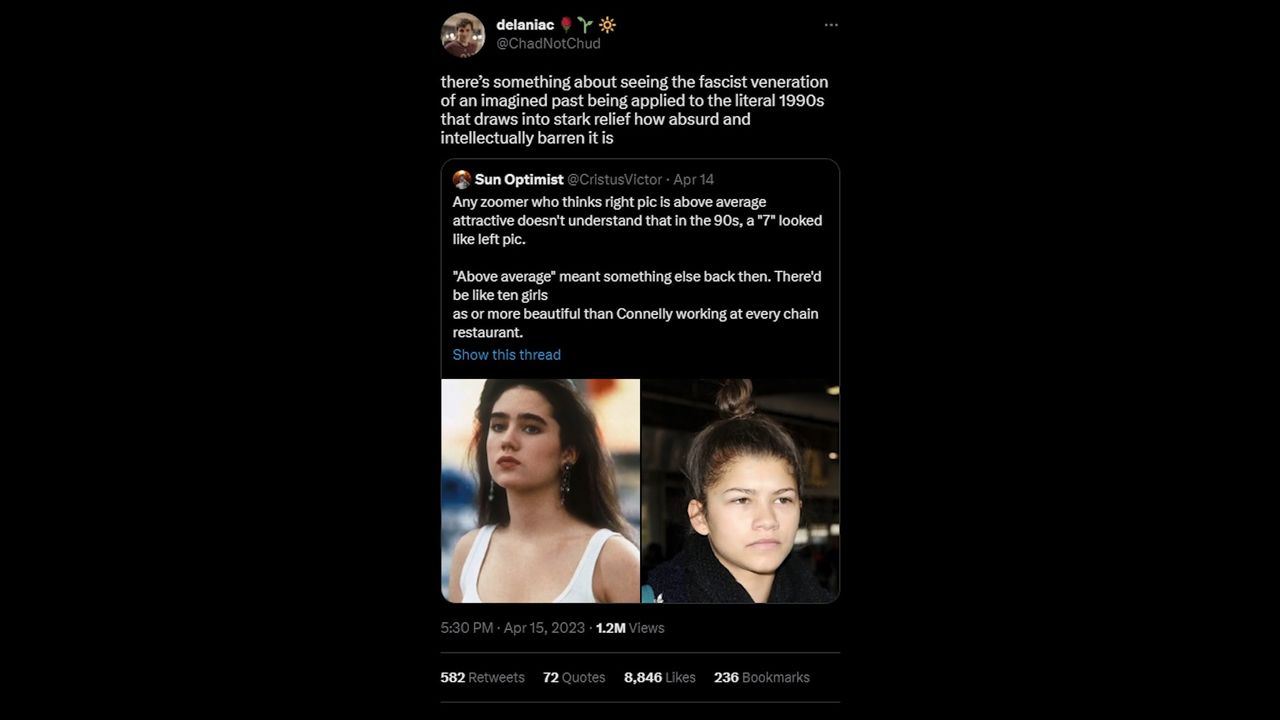Click the rose emoji beside delaniac's name
1280x720 pixels.
click(x=566, y=25)
